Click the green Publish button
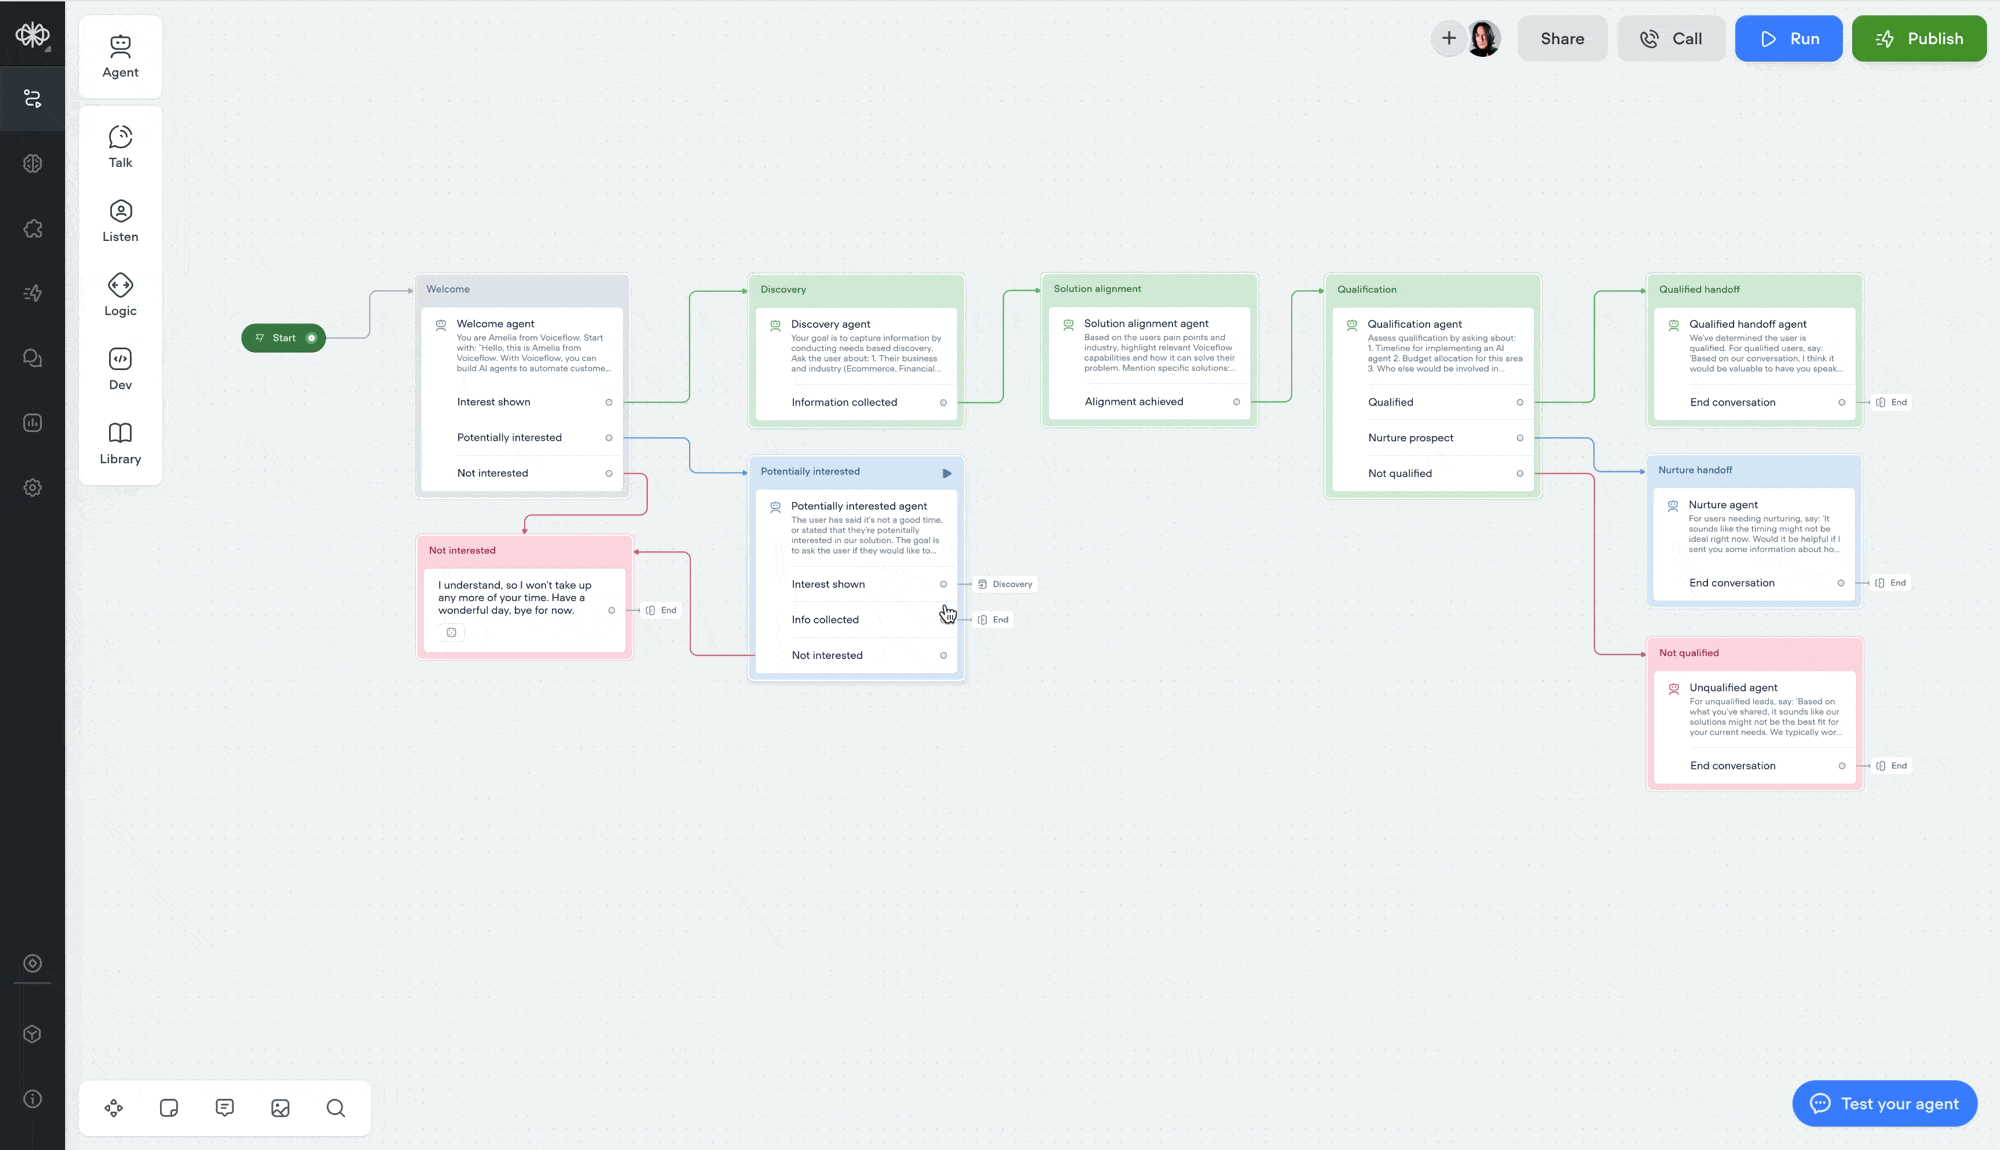 pos(1919,39)
